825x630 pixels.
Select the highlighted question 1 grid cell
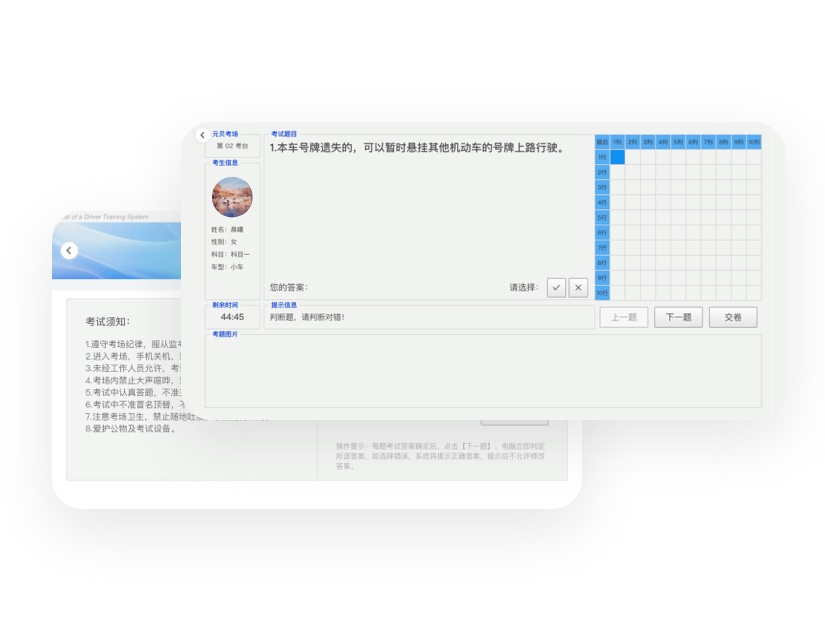pos(618,157)
